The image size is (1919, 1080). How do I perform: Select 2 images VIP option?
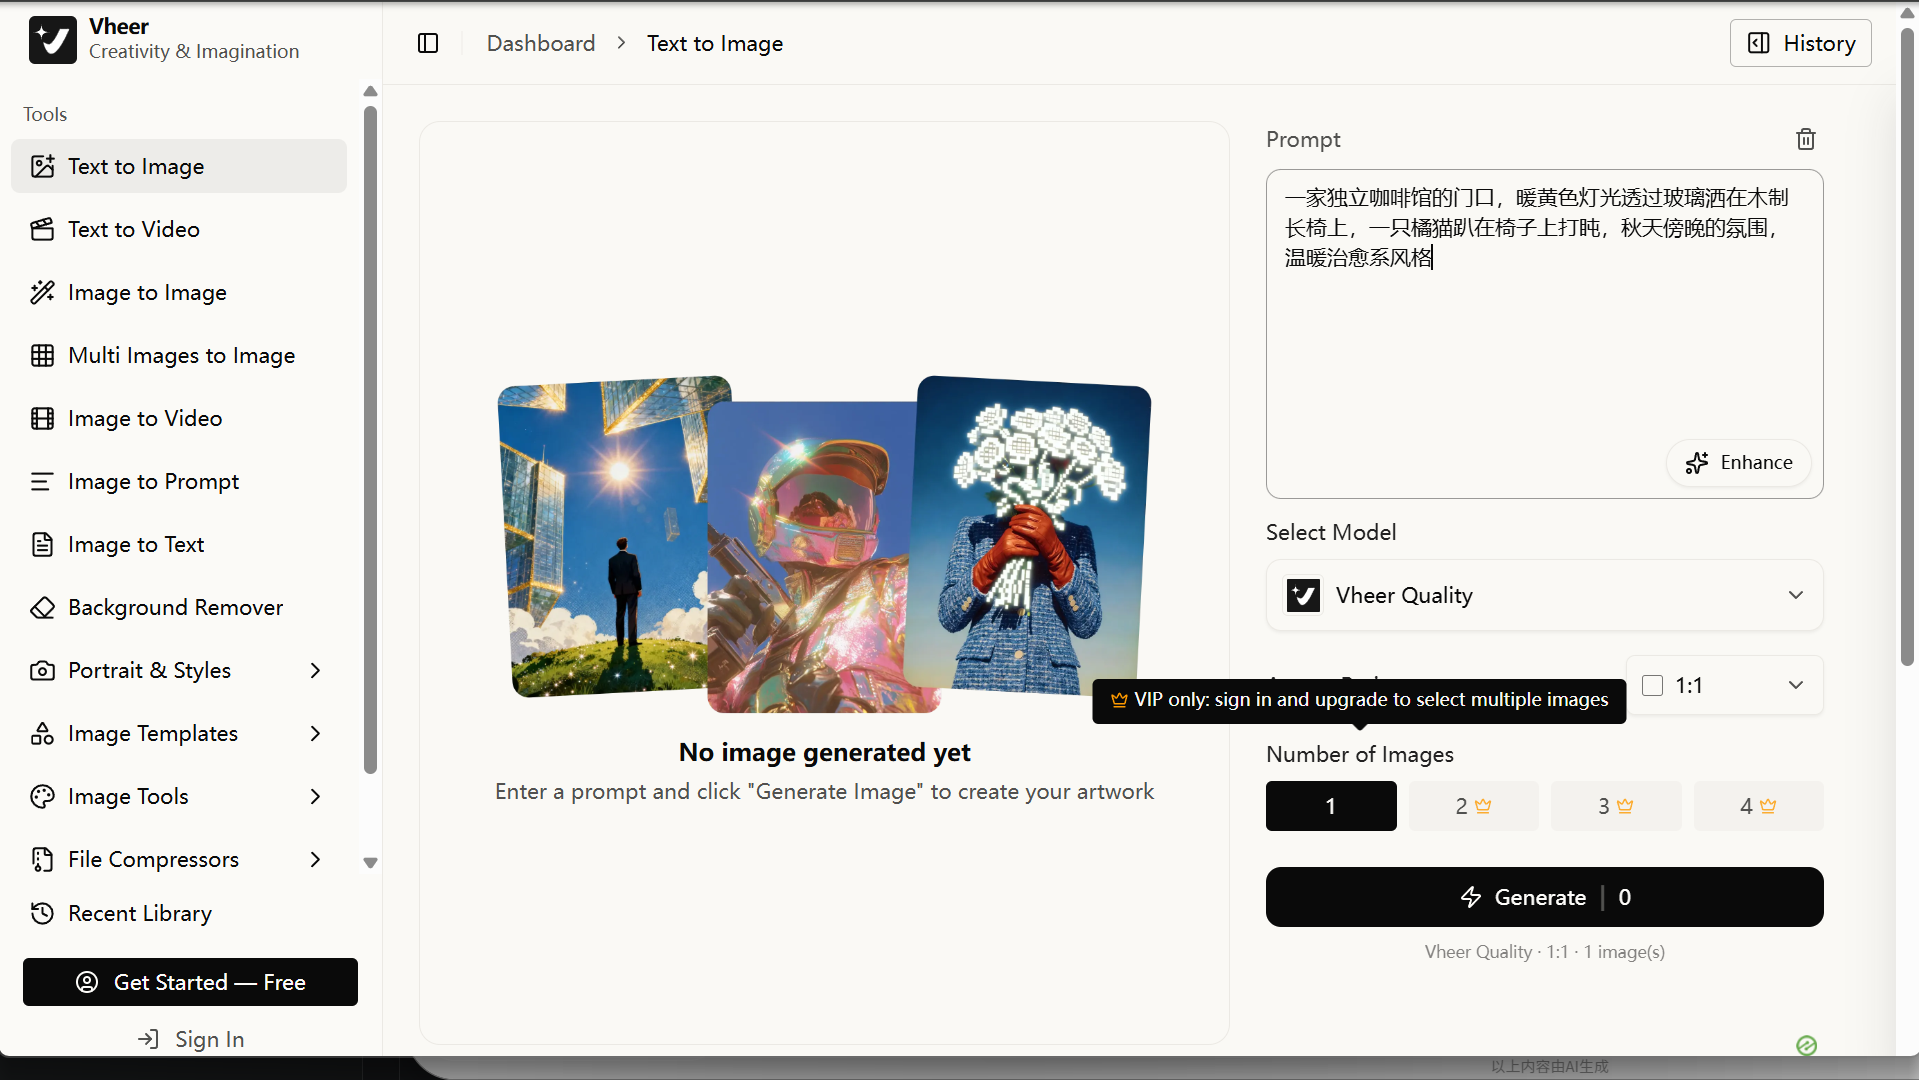tap(1473, 806)
